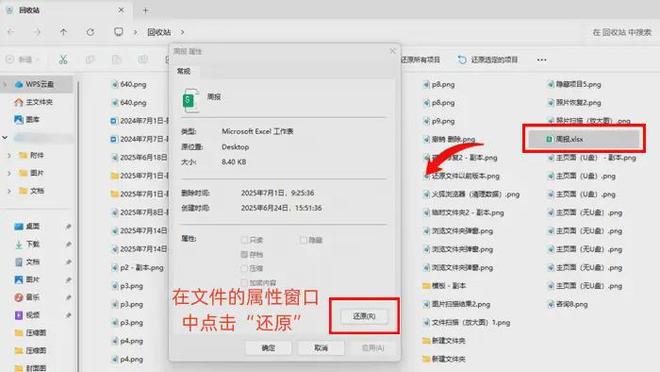Click 取消 in properties dialog
Viewport: 660px width, 372px height.
click(321, 348)
